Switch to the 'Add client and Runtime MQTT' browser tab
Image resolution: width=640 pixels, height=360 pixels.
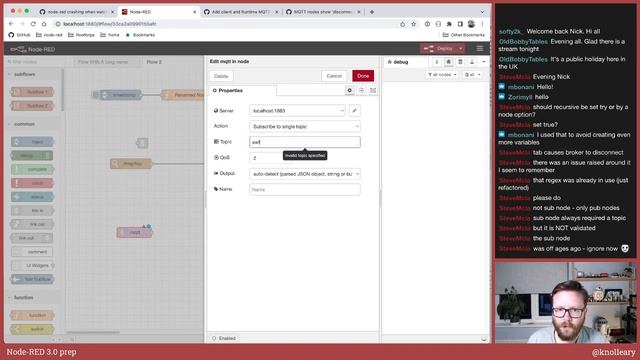pyautogui.click(x=241, y=12)
